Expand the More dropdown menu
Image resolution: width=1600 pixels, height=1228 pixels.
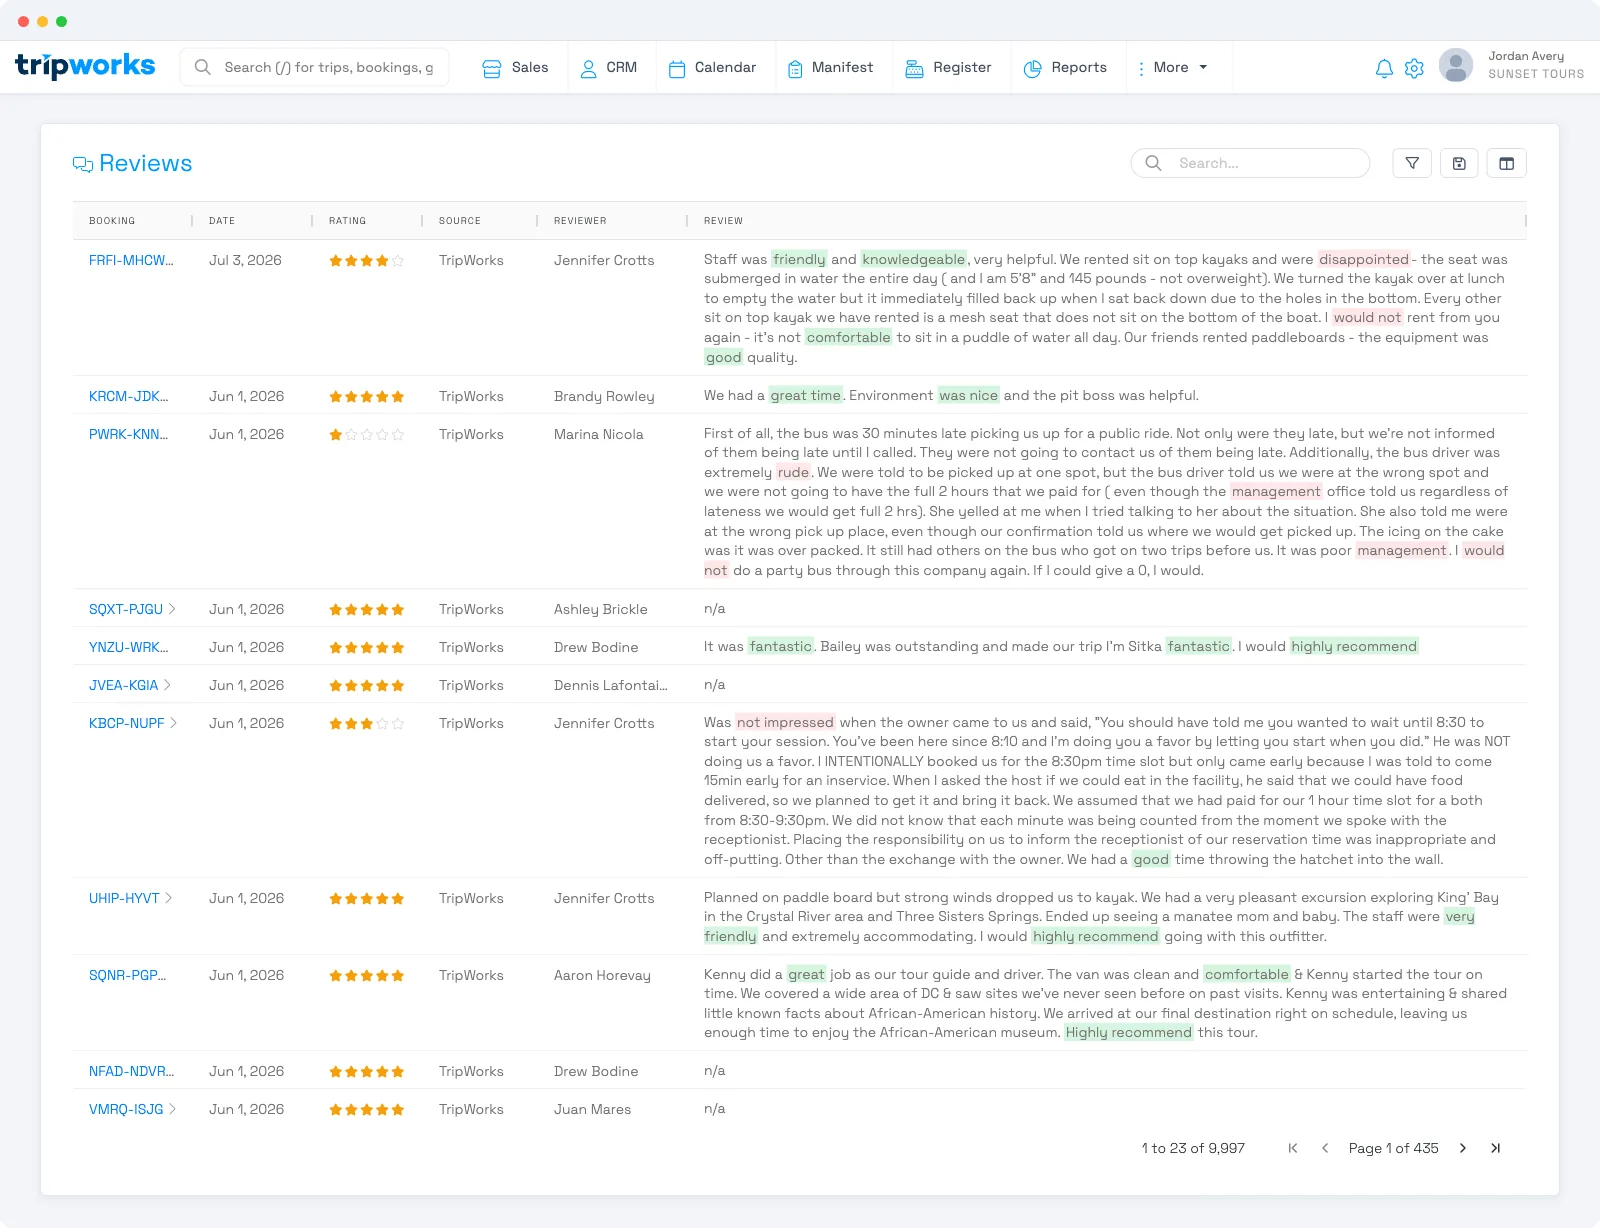pos(1174,67)
